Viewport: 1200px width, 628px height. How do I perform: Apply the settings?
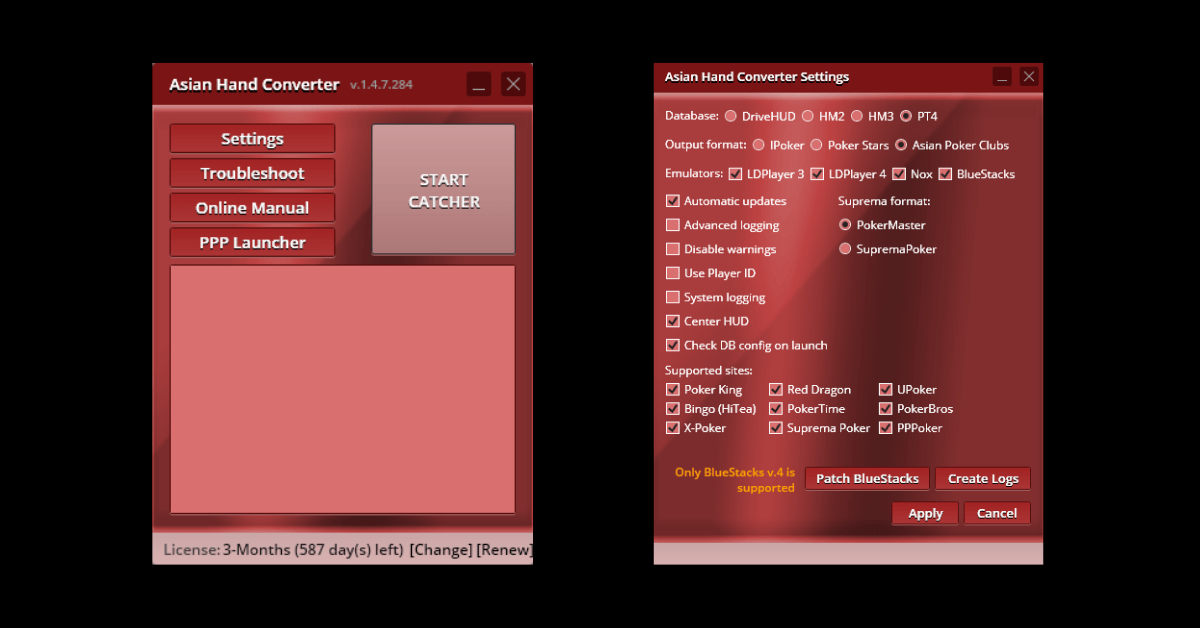coord(925,513)
